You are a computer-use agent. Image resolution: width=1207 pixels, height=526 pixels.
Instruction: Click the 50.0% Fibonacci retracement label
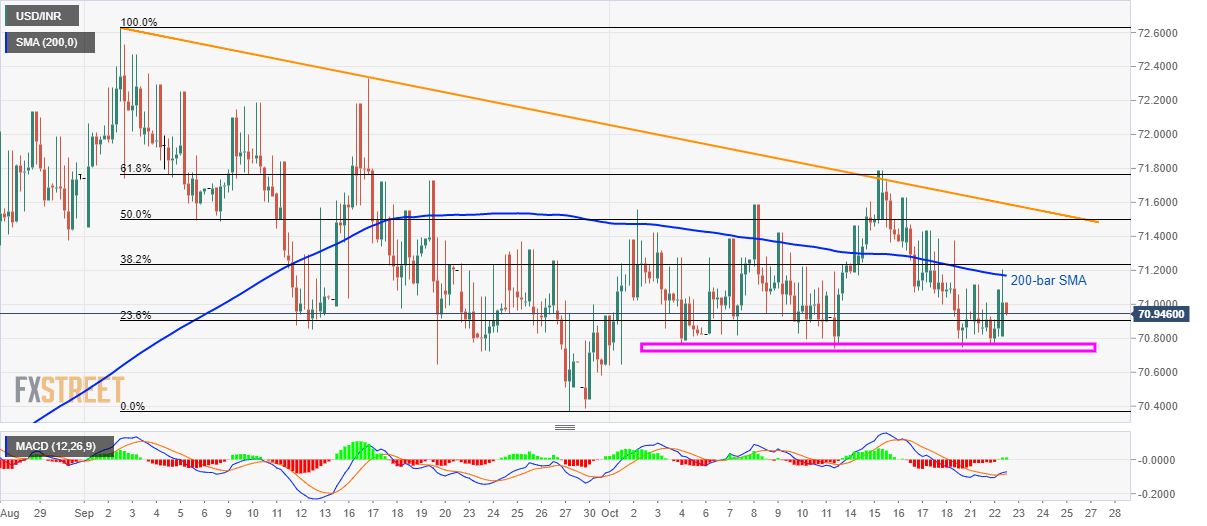click(135, 213)
